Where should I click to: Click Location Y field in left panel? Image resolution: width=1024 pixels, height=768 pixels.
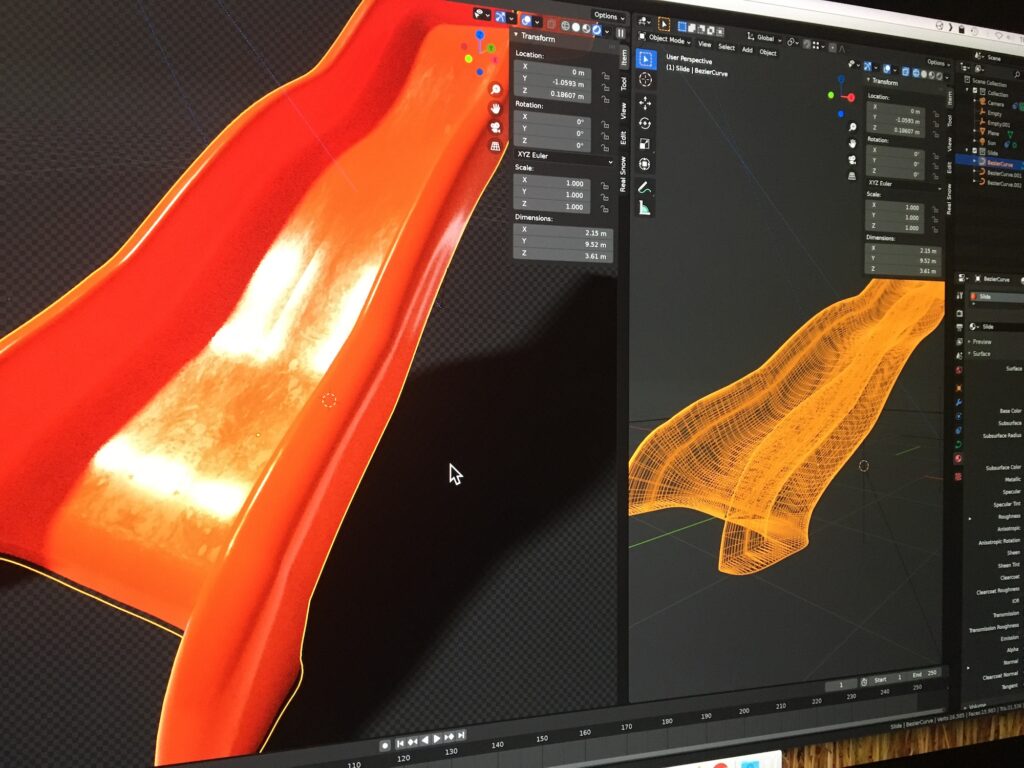pyautogui.click(x=552, y=82)
